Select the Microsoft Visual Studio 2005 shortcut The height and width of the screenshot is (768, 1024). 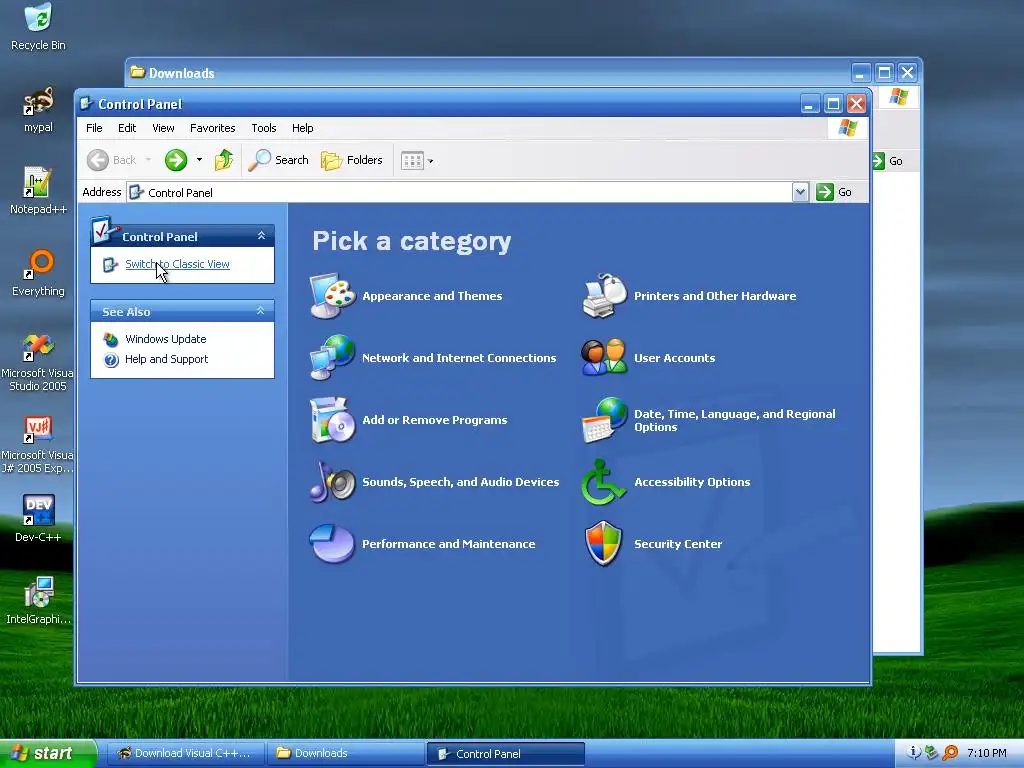37,362
